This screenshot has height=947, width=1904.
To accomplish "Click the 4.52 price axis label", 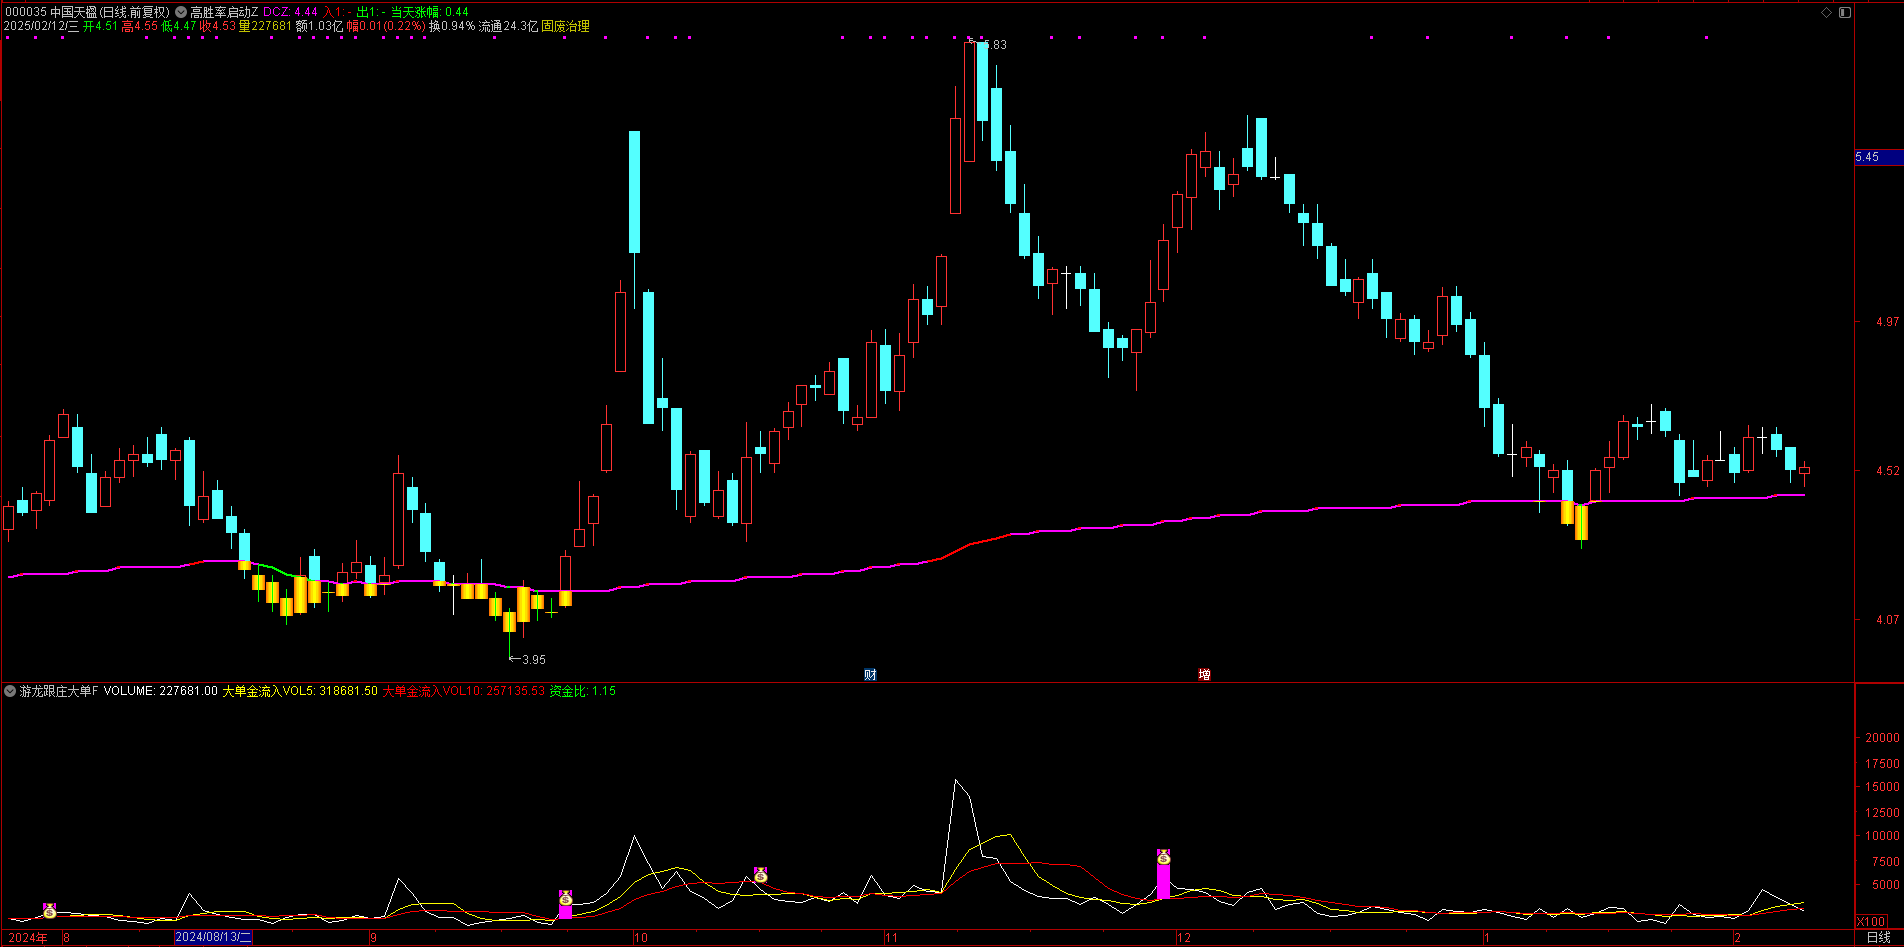I will click(1887, 470).
